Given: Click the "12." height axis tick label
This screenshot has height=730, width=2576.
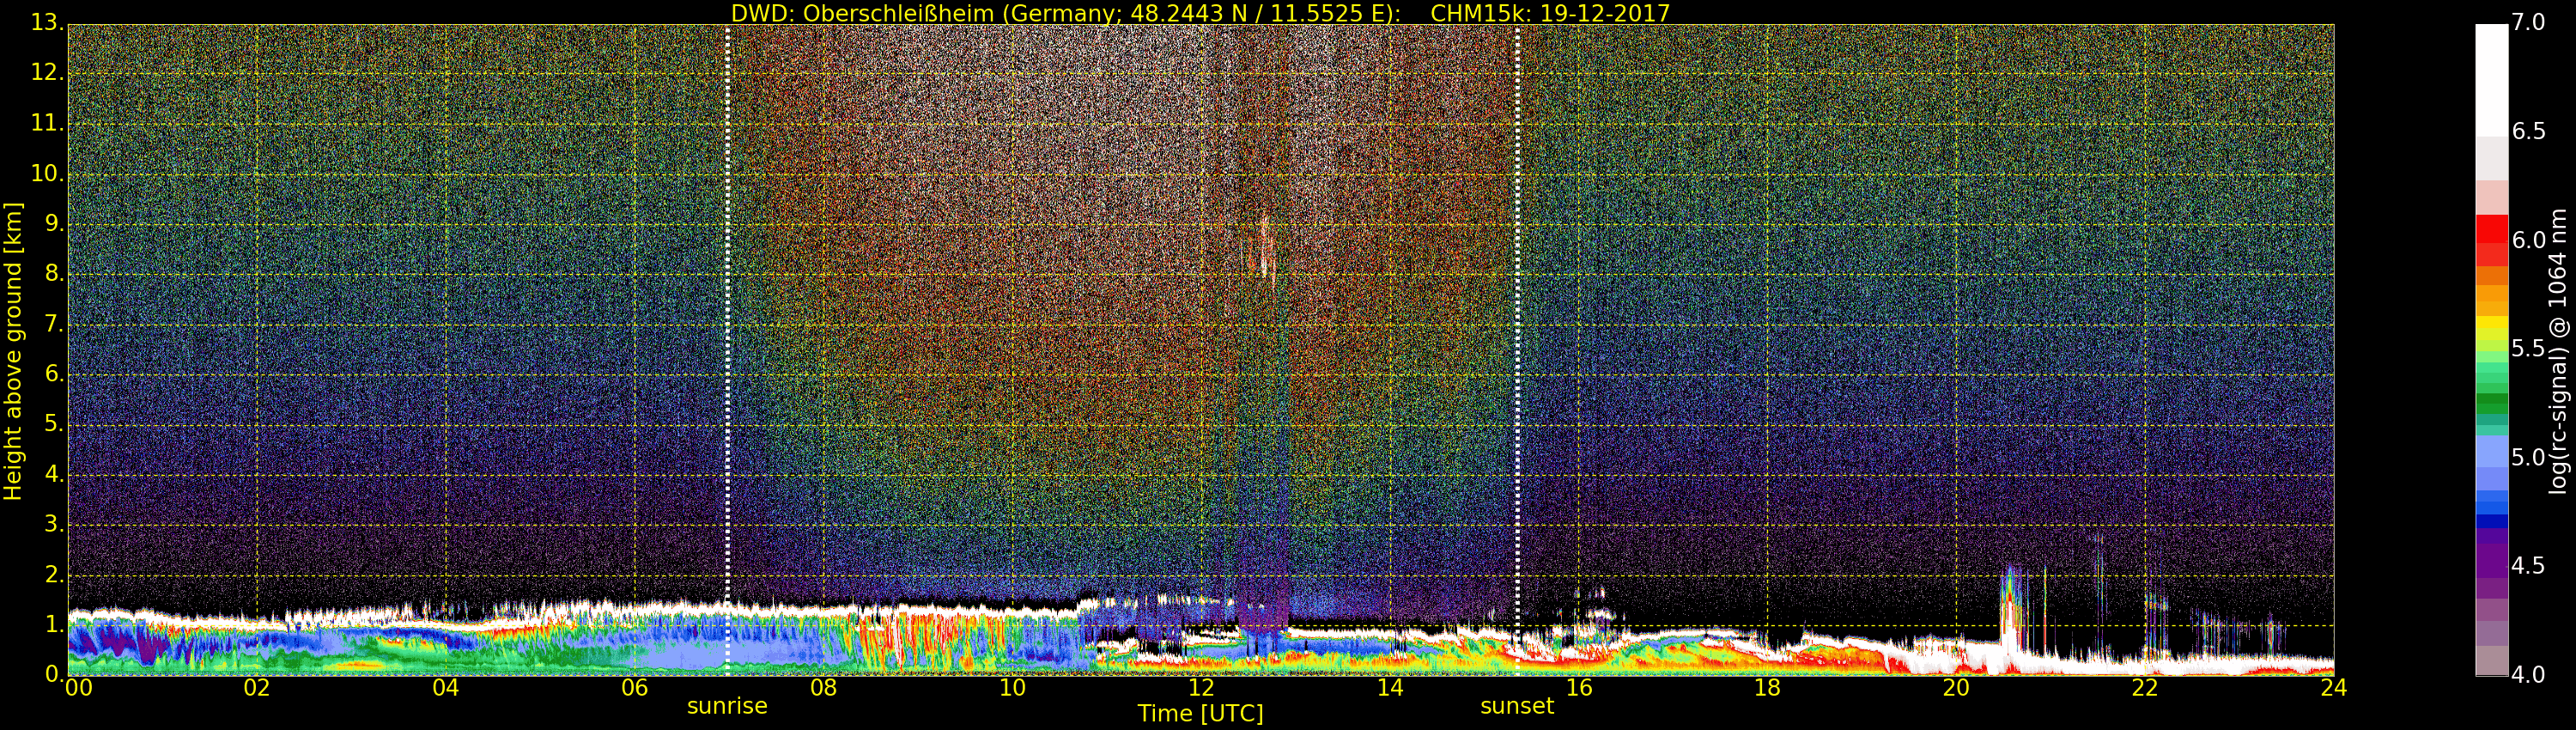Looking at the screenshot, I should pos(47,73).
